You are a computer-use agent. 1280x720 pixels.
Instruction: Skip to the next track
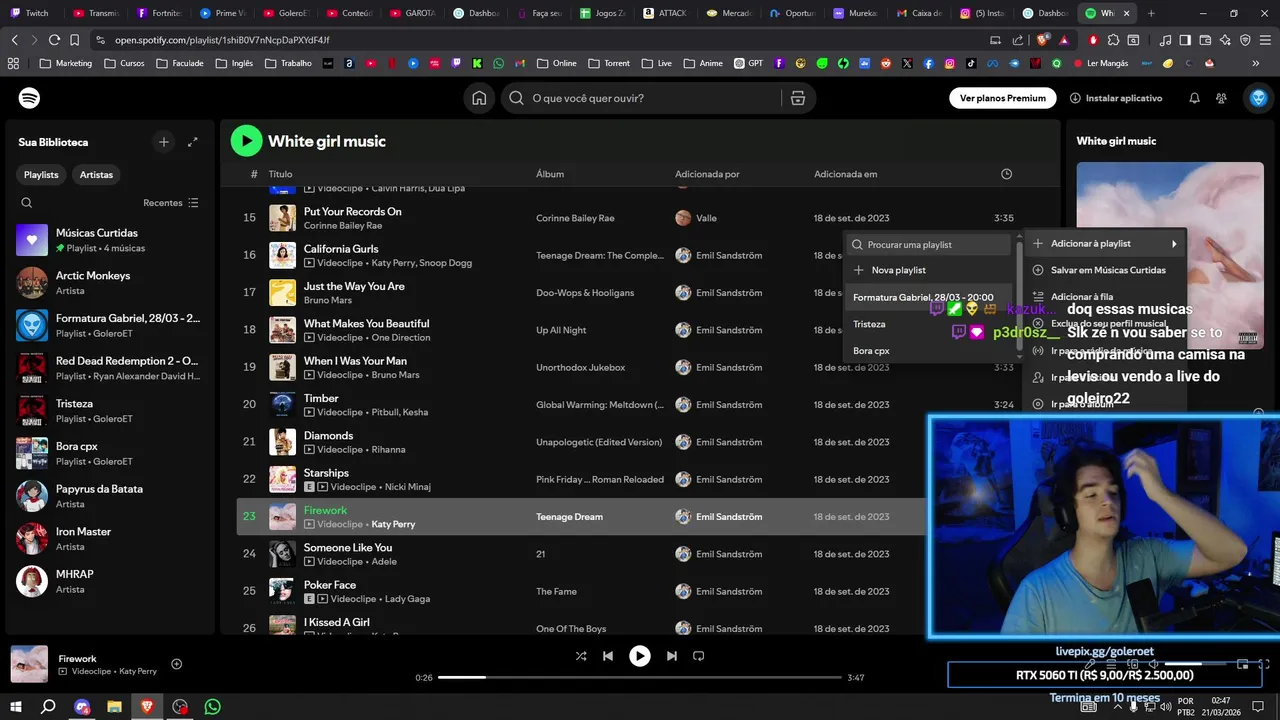pyautogui.click(x=672, y=656)
